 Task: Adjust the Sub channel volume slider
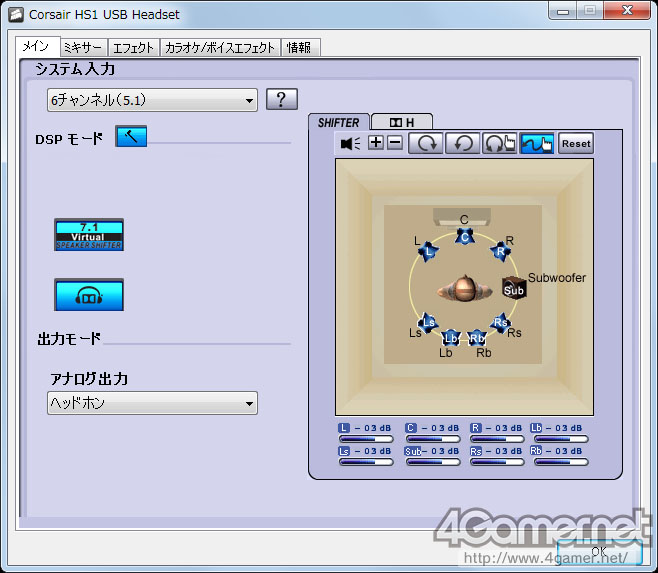coord(433,462)
